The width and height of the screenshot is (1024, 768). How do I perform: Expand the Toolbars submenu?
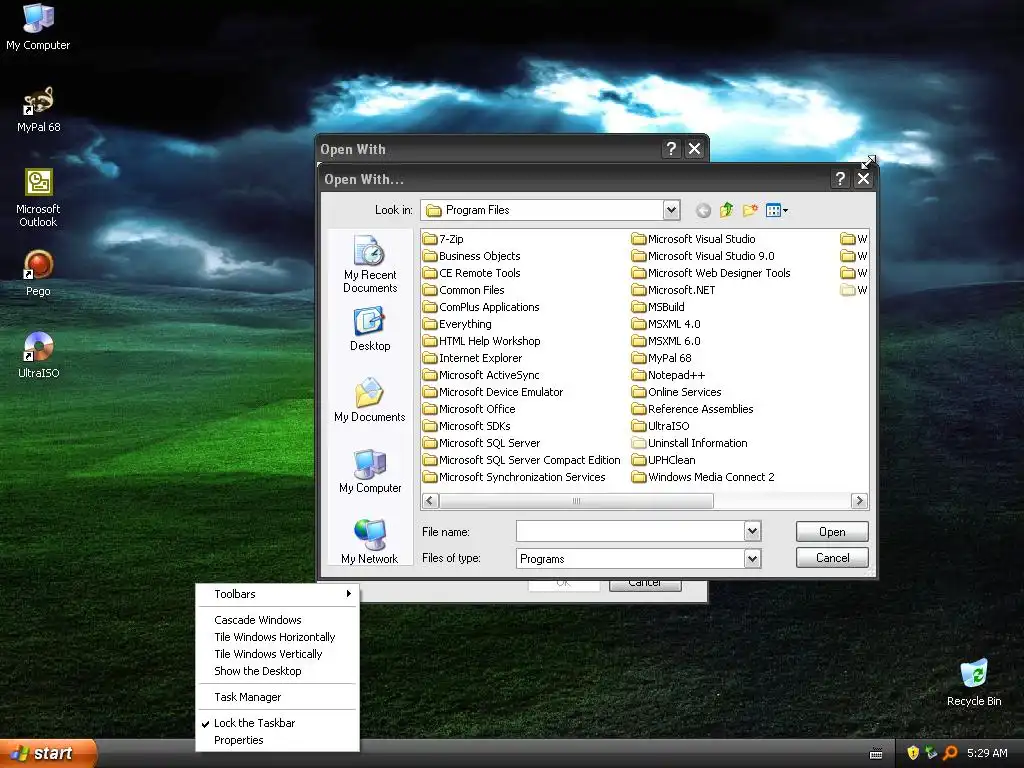click(277, 594)
